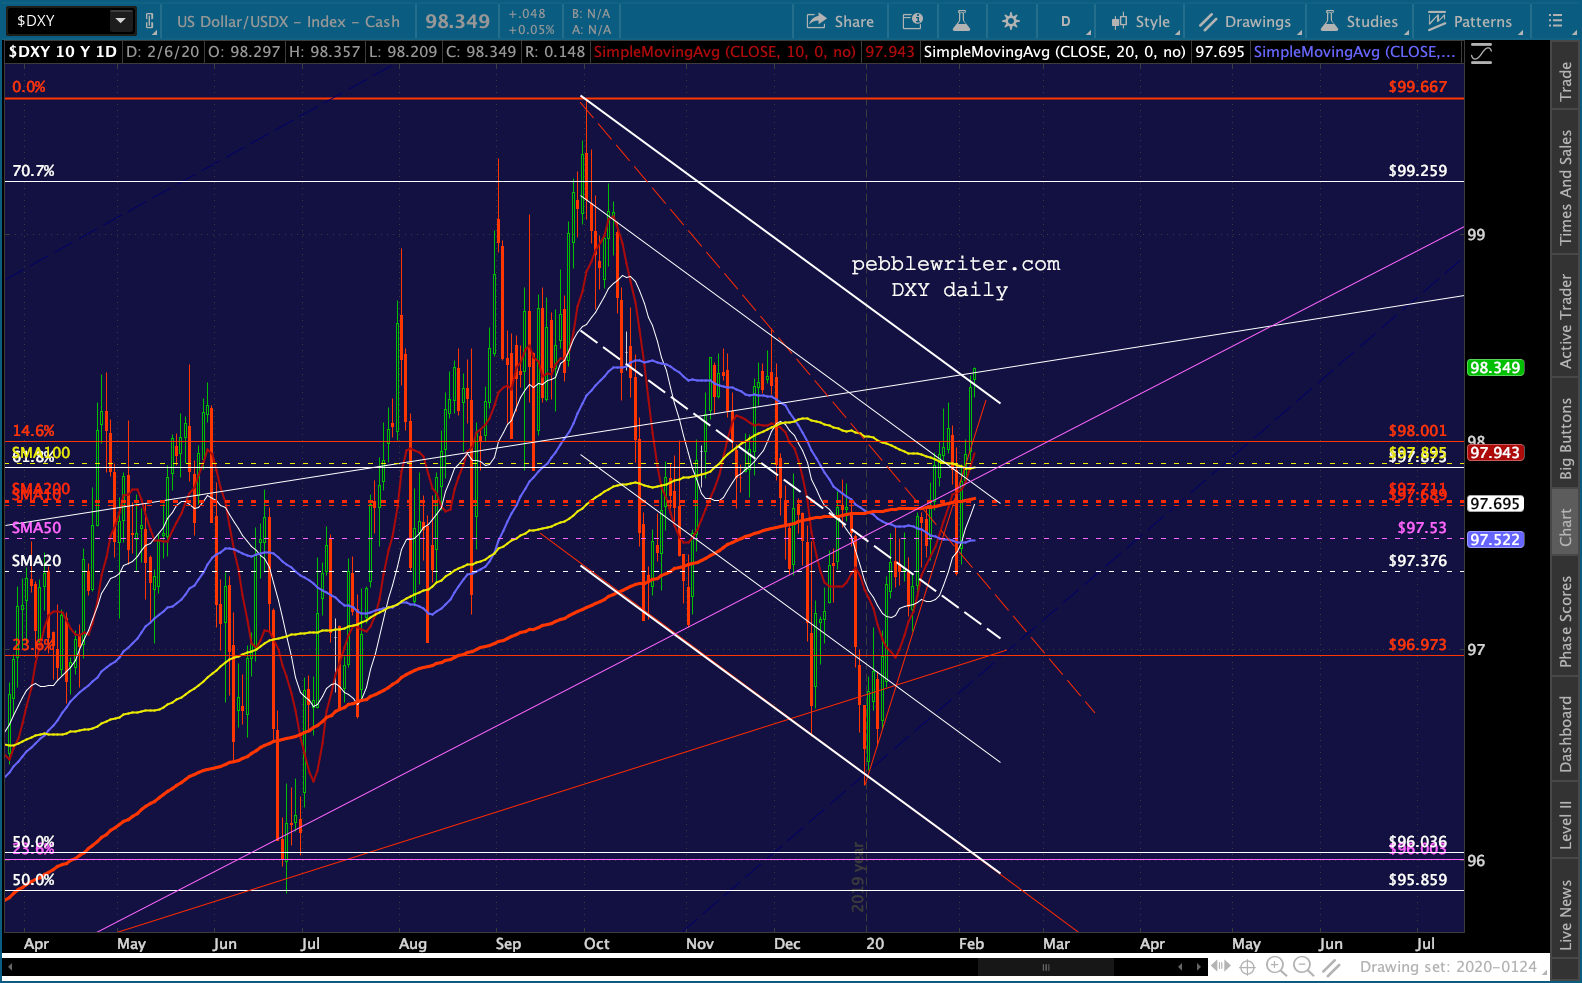Open the $DXY symbol dropdown arrow
Viewport: 1582px width, 983px height.
coord(121,20)
